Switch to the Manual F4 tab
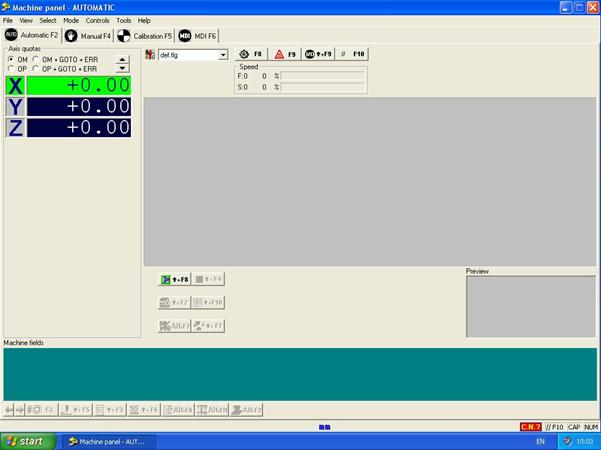The image size is (601, 450). click(x=88, y=35)
